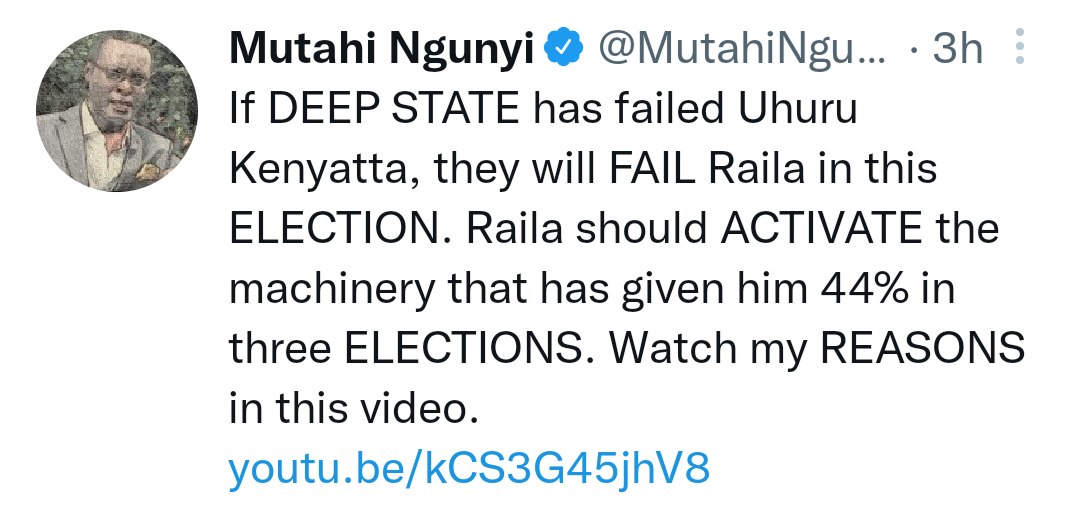Click the name Uhuru in the tweet
The image size is (1075, 527).
coord(784,110)
